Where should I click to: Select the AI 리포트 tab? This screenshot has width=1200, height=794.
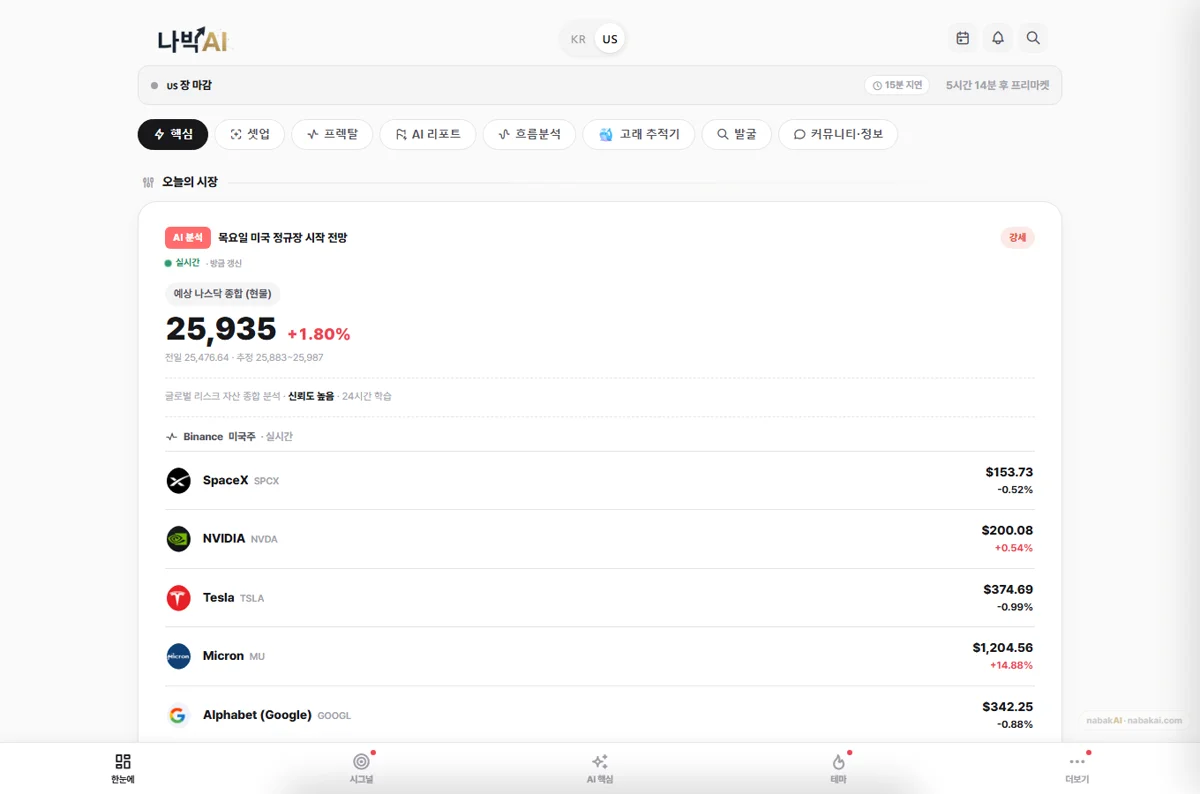[x=428, y=134]
